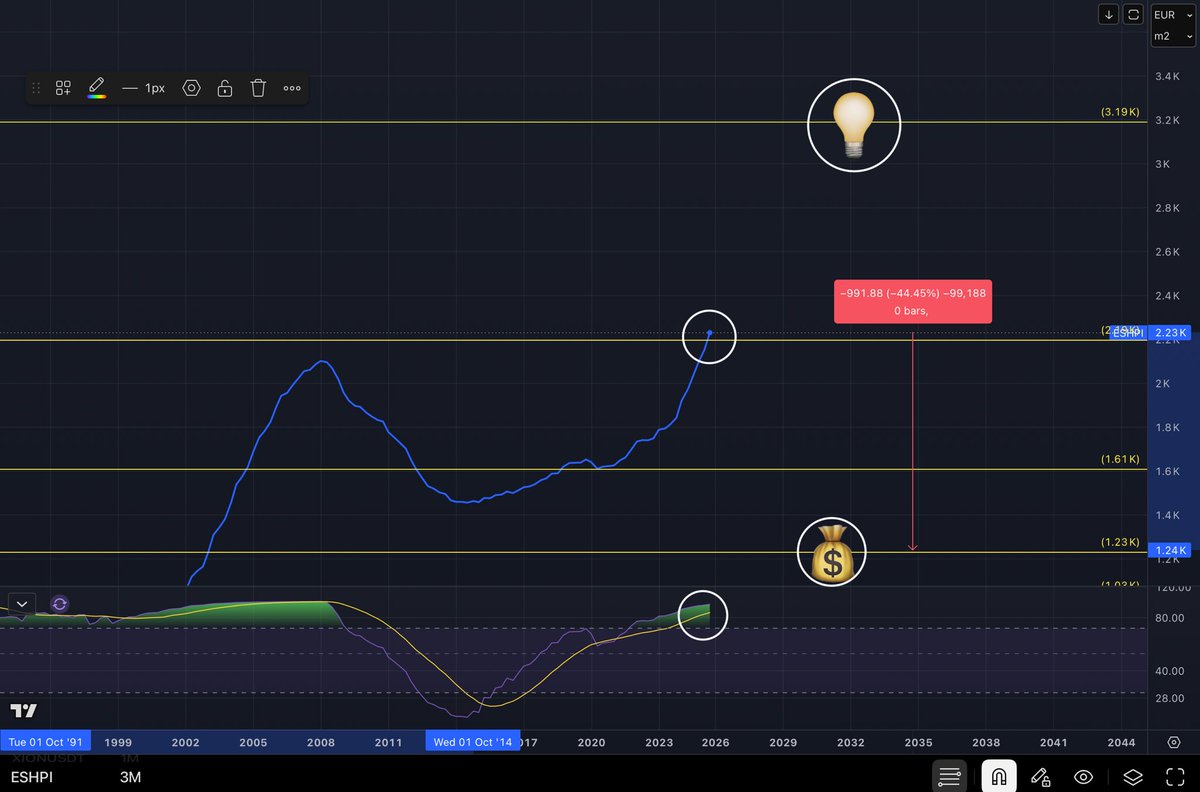Toggle lock all drawings pencil icon
Viewport: 1200px width, 792px height.
tap(1040, 776)
